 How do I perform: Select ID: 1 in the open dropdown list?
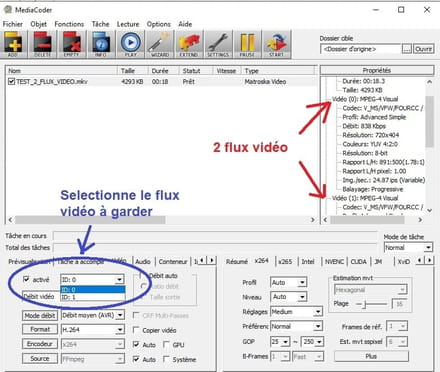coord(93,297)
